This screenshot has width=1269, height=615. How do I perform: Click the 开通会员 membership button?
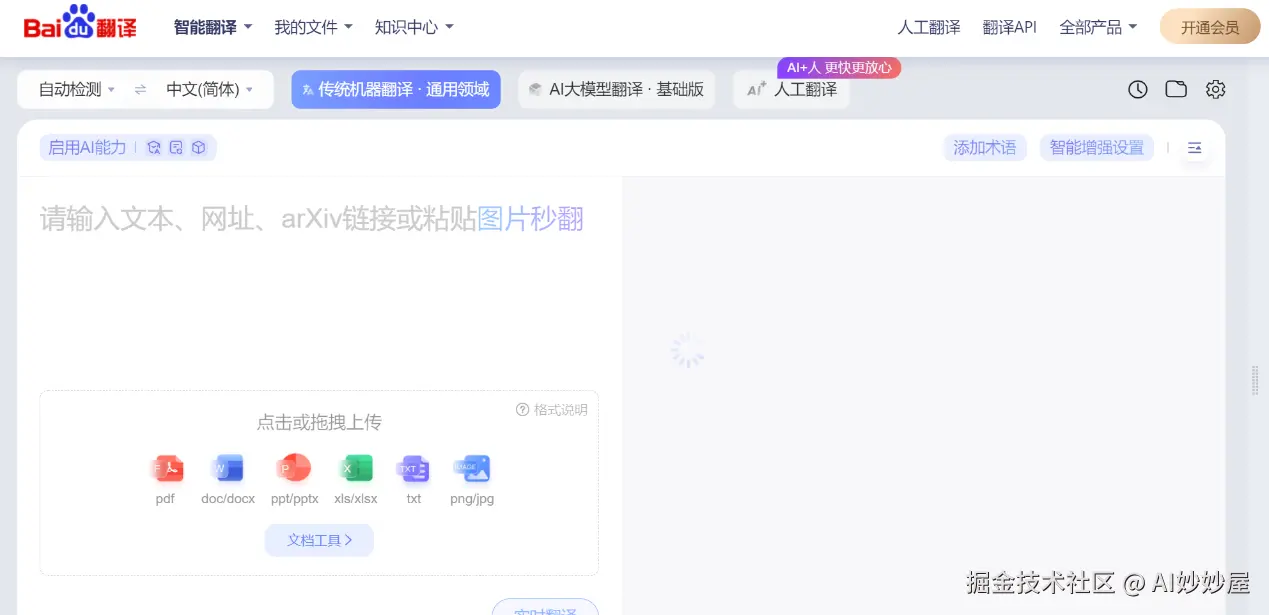tap(1209, 28)
